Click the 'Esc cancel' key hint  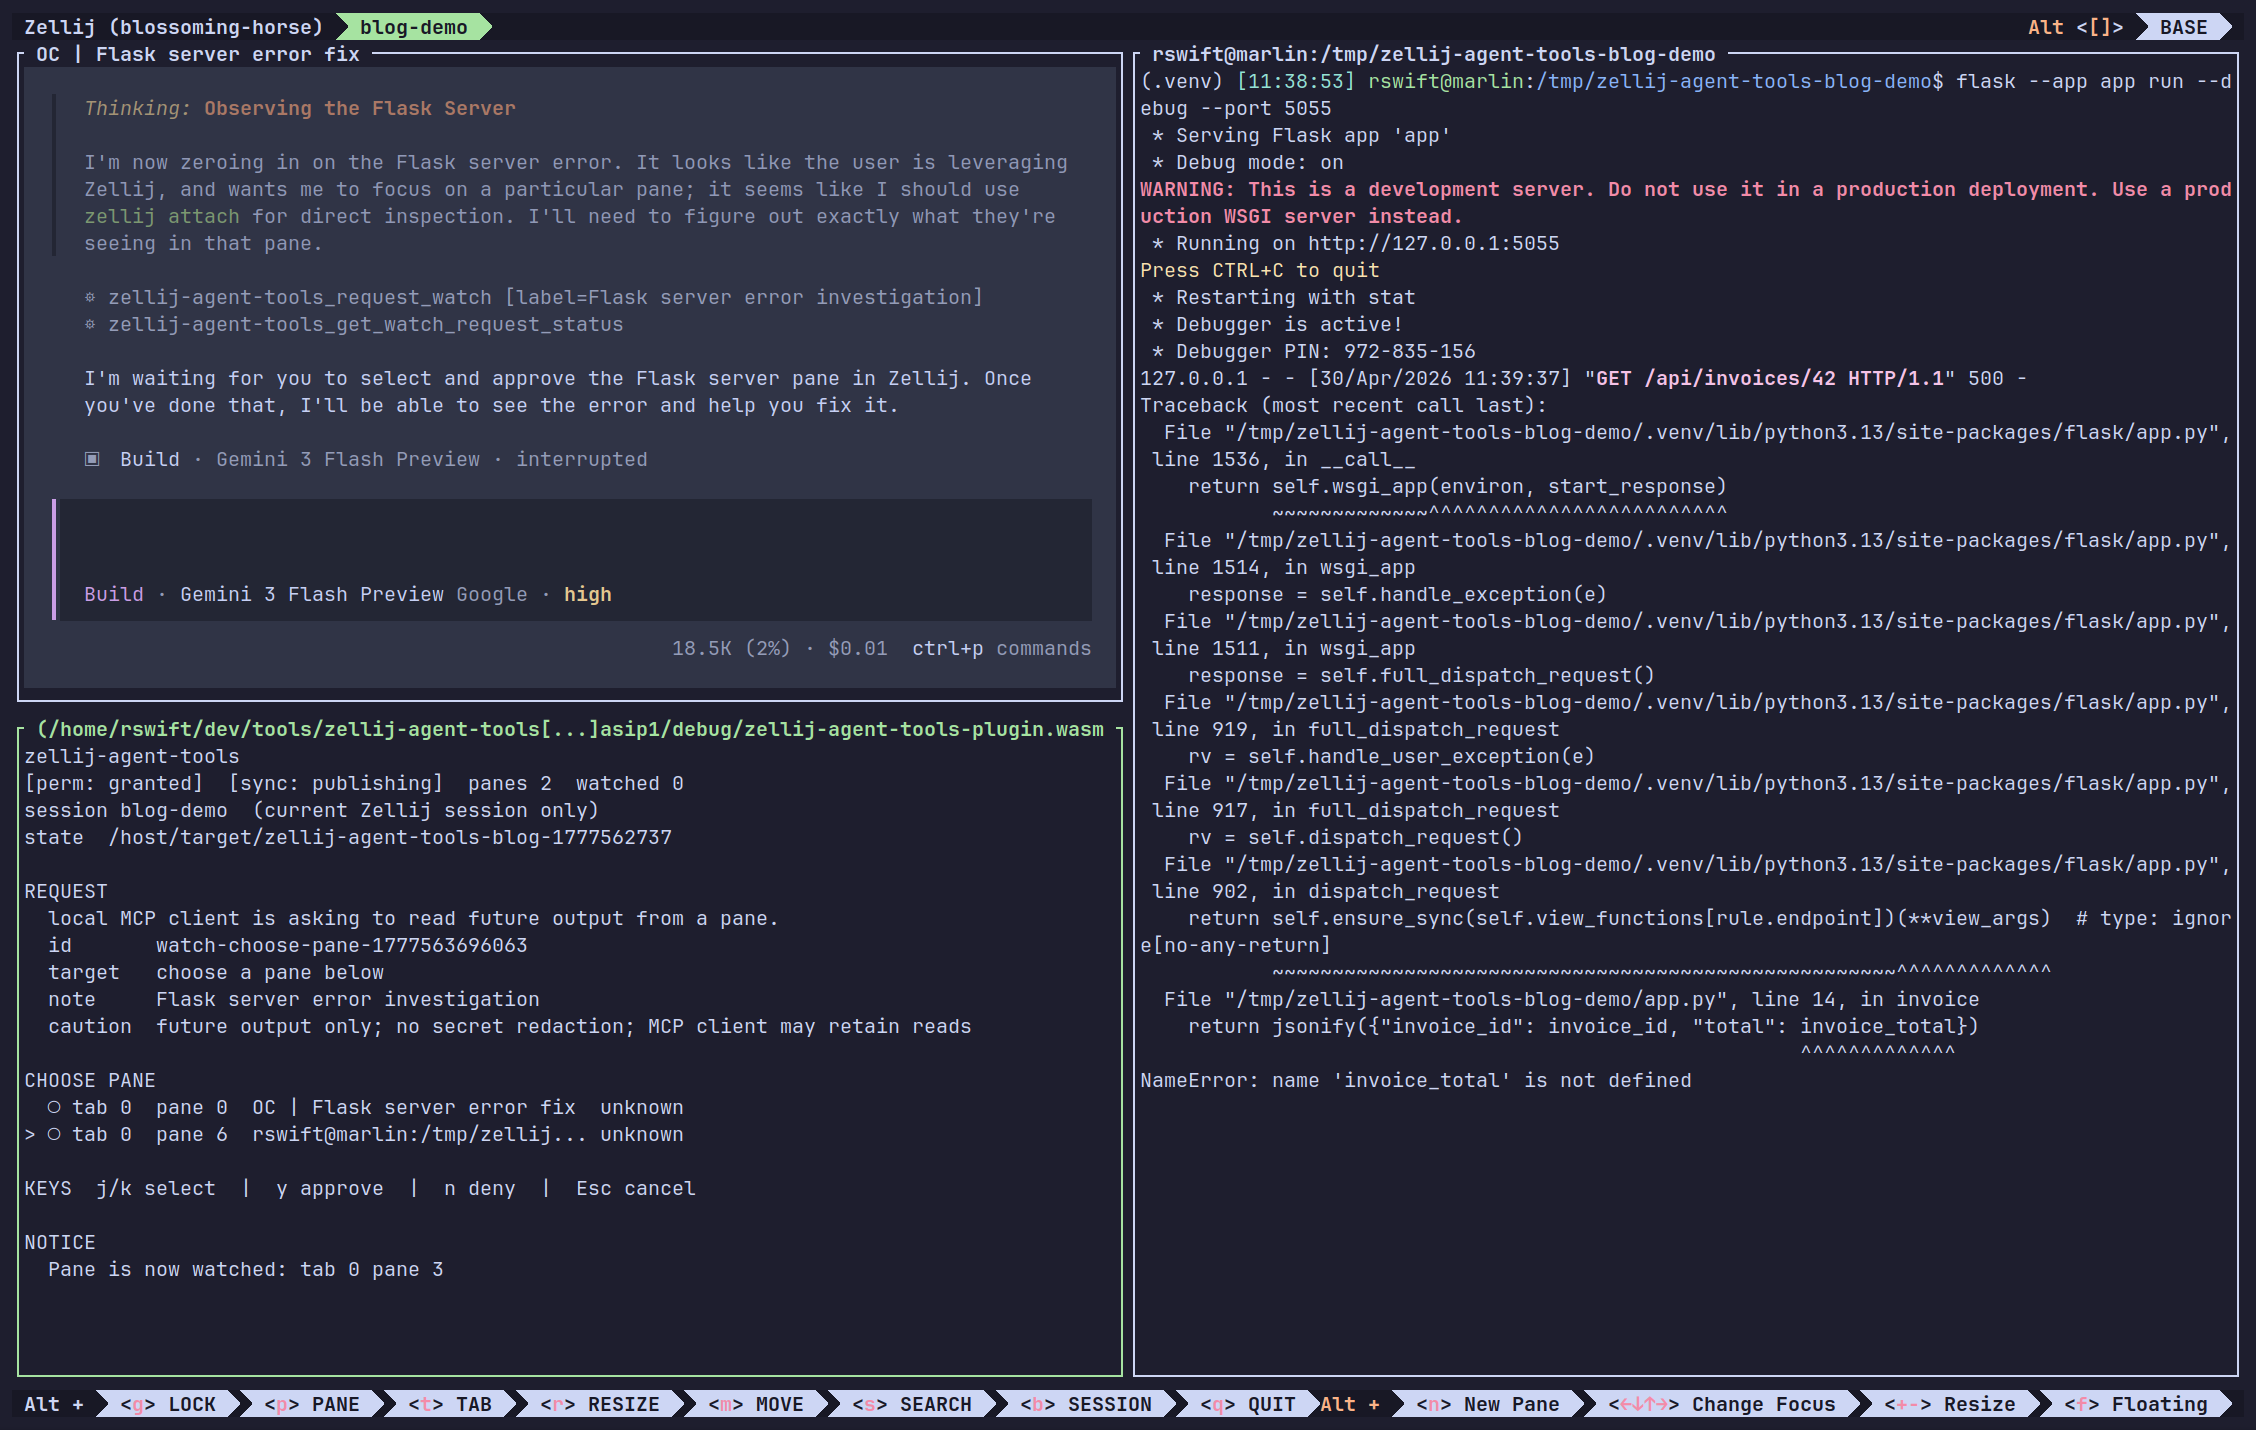[x=636, y=1188]
